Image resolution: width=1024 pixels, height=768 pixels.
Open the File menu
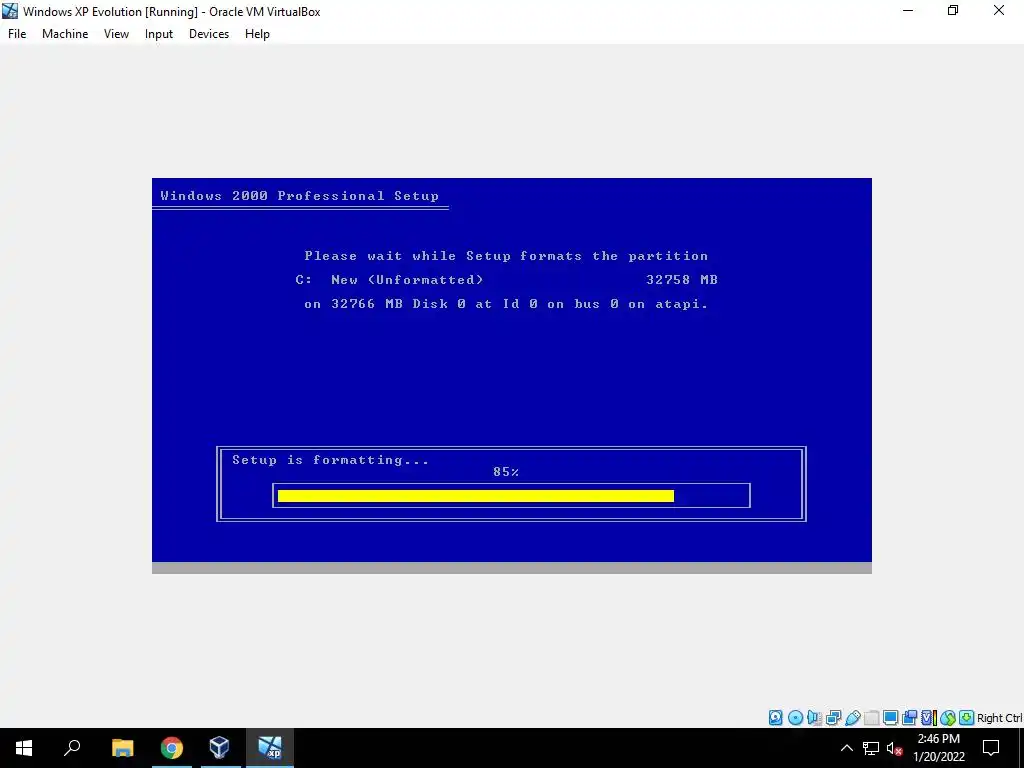click(x=17, y=34)
